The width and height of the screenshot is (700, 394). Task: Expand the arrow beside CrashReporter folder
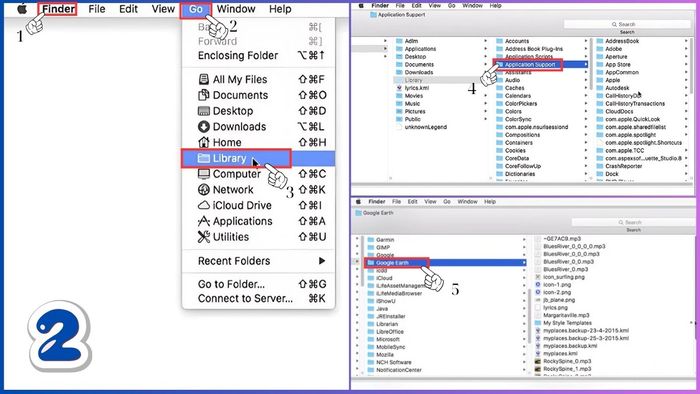coord(687,166)
